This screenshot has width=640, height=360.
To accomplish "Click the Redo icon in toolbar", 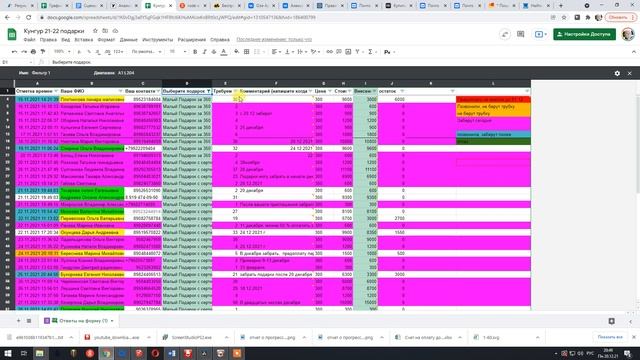I will tap(24, 52).
